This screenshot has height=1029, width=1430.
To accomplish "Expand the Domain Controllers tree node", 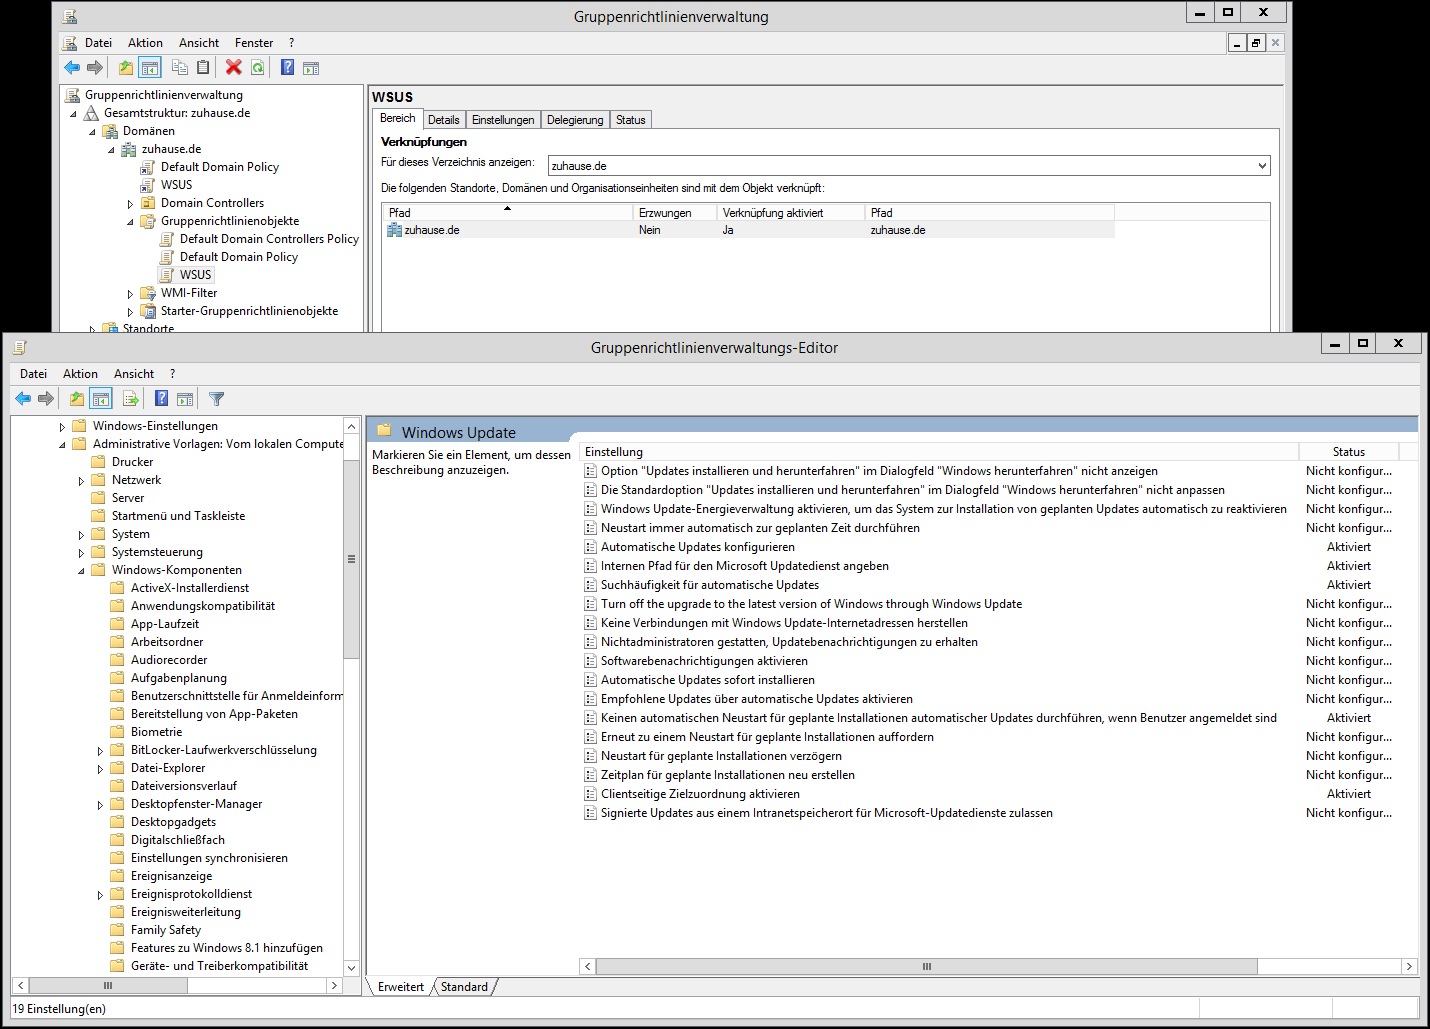I will tap(130, 204).
